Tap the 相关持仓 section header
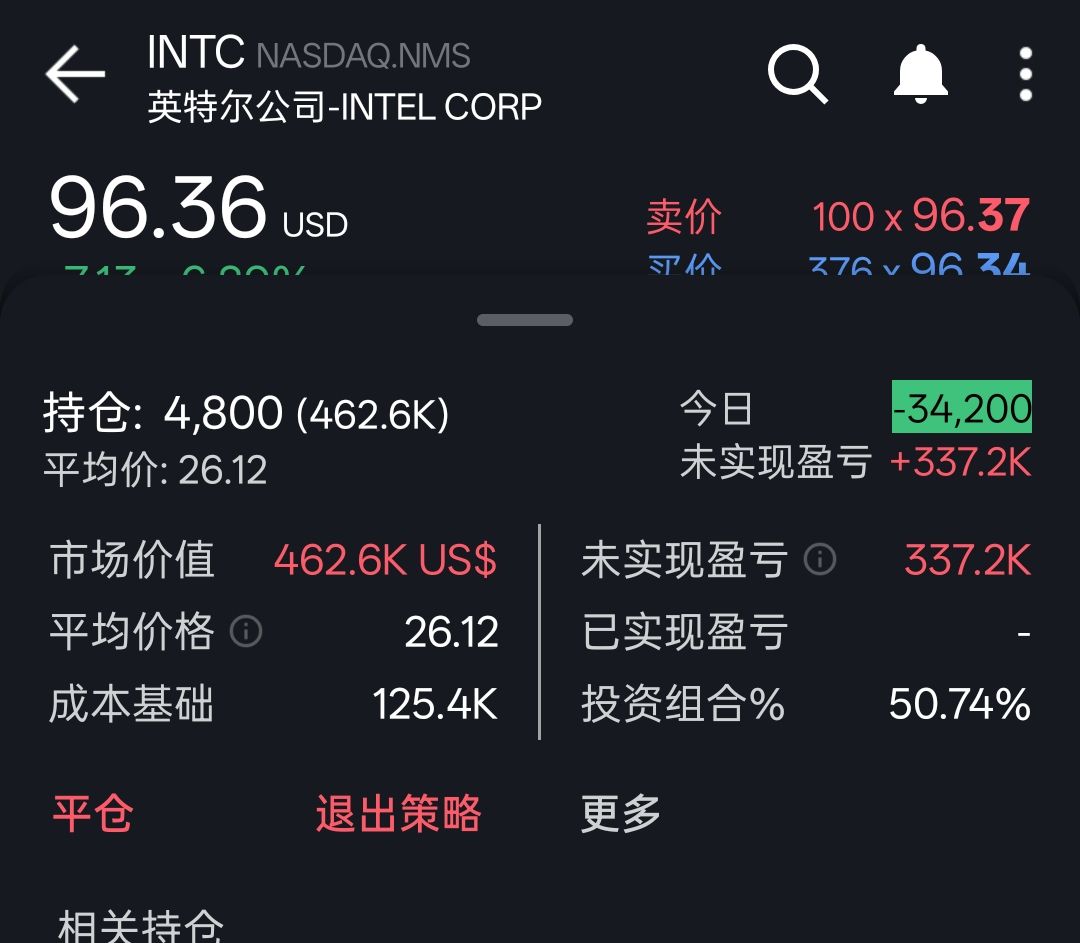 (x=141, y=924)
